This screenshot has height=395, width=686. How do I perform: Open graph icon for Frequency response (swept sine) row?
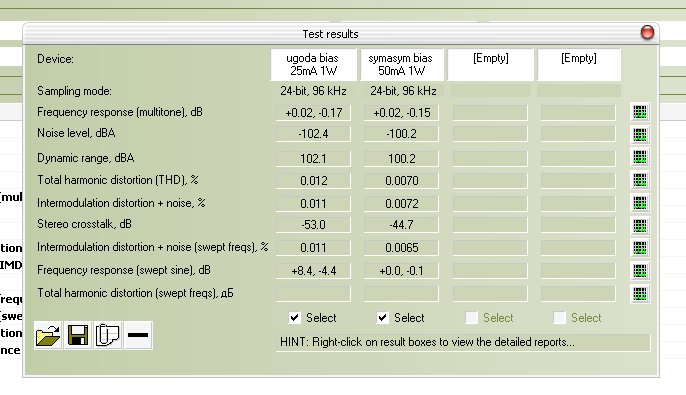[640, 271]
